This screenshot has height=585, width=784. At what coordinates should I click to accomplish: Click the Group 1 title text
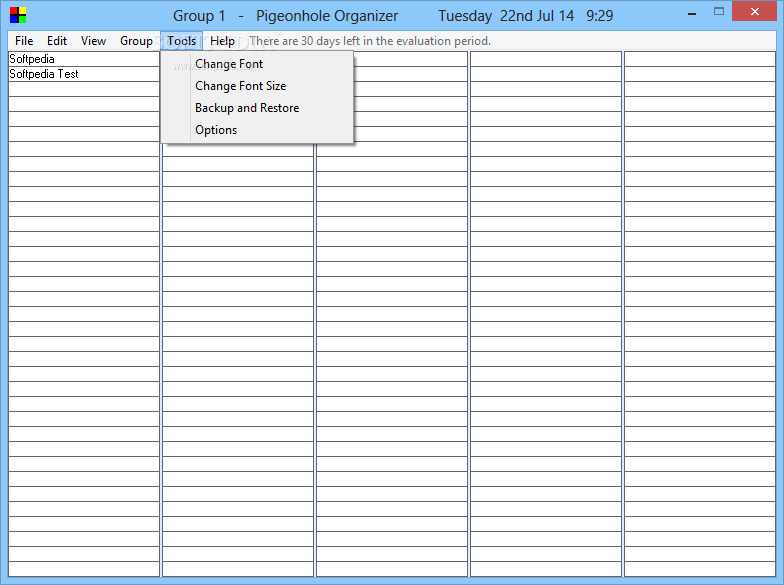[x=199, y=16]
